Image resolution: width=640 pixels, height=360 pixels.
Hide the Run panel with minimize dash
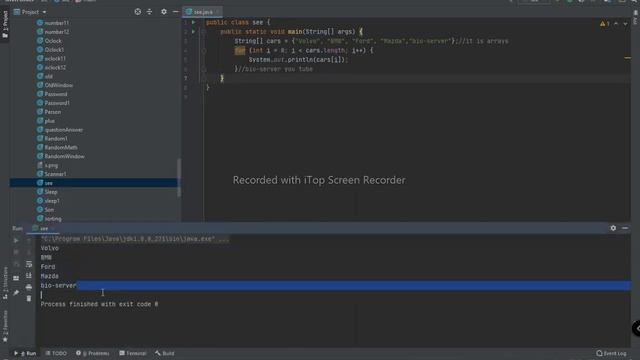coord(625,228)
